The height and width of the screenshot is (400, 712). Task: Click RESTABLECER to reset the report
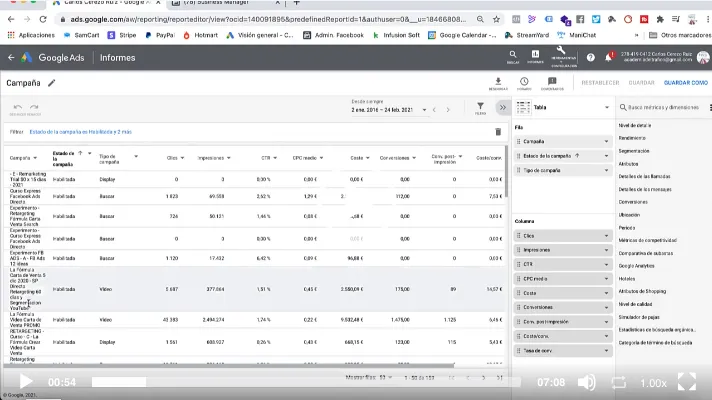coord(600,83)
